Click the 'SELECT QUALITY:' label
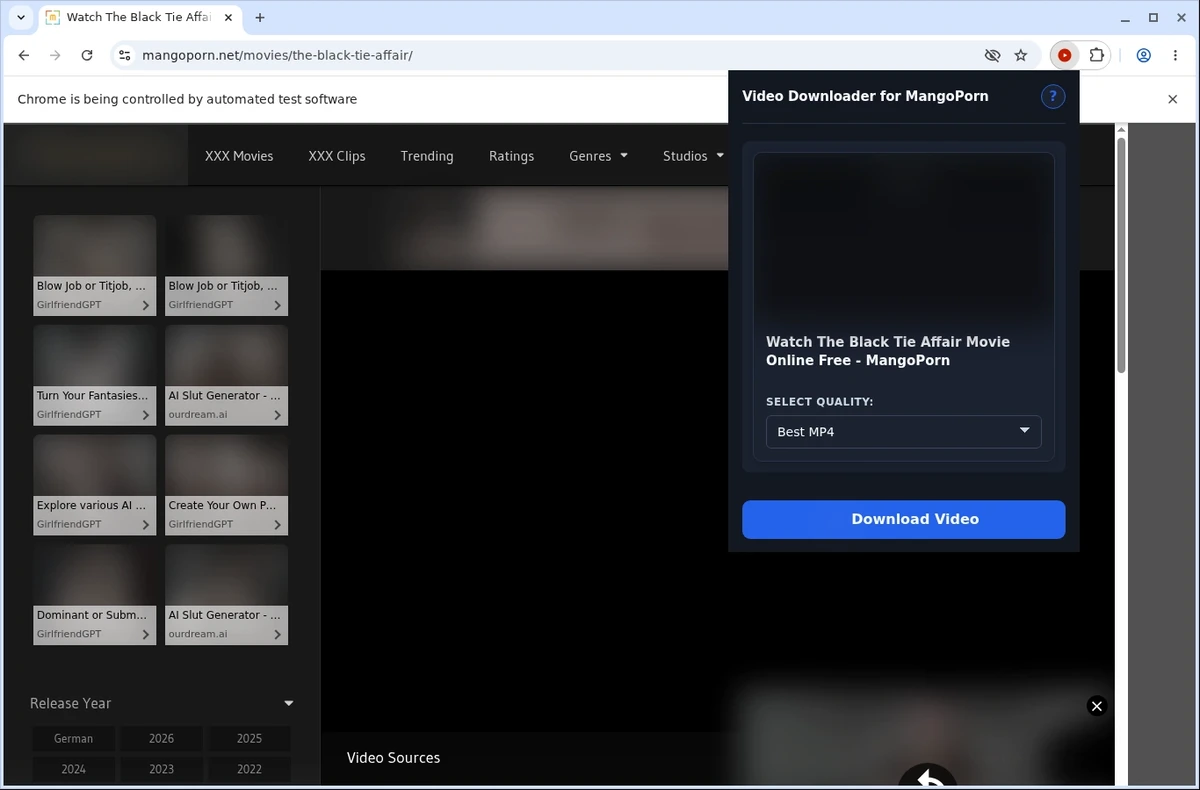The width and height of the screenshot is (1200, 790). click(819, 401)
